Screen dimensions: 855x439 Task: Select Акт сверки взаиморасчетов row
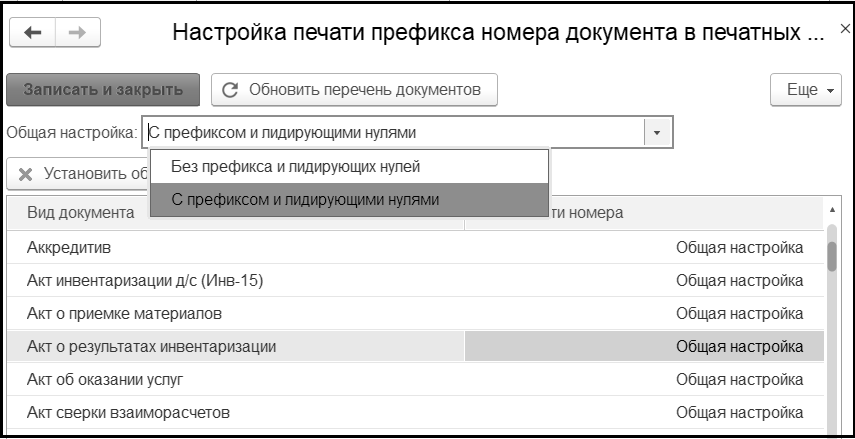click(x=235, y=412)
